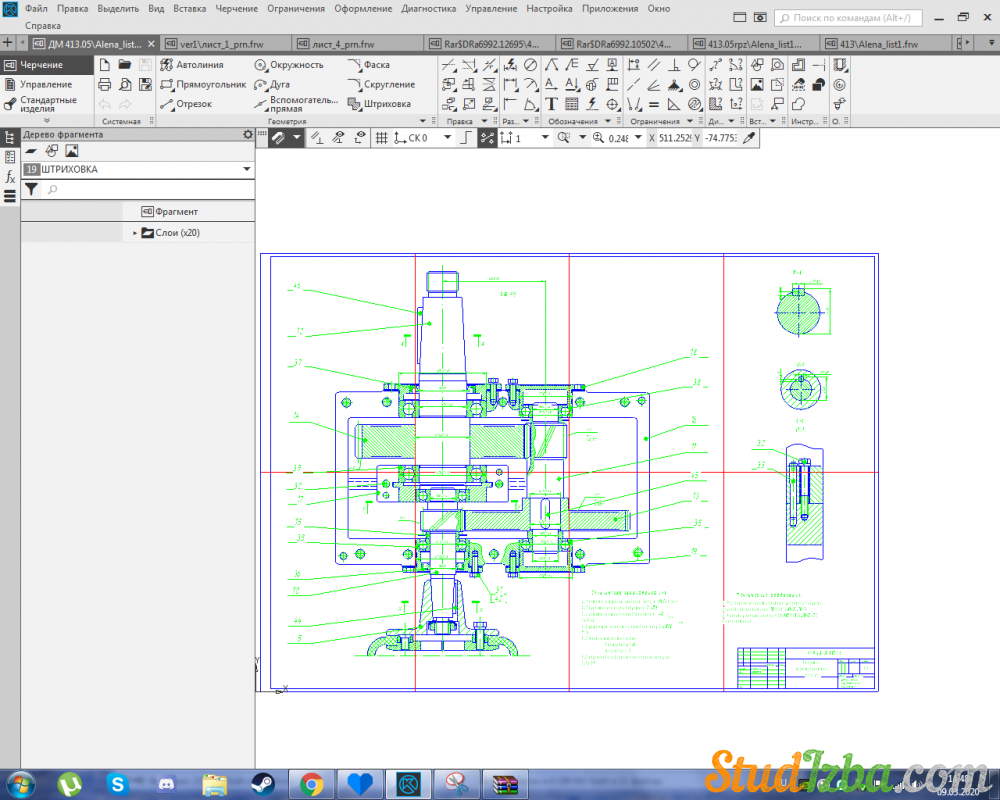Select the Управление toolbar set

[45, 85]
